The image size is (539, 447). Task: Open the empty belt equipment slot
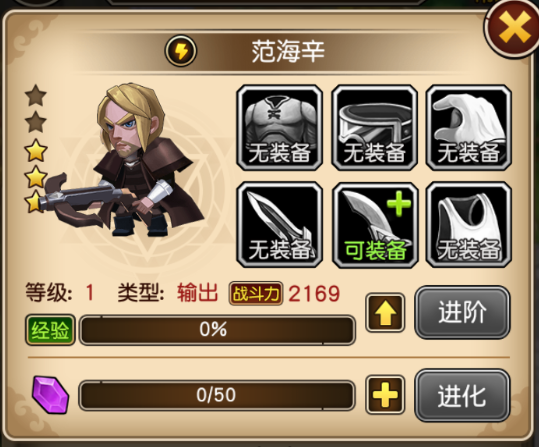point(374,128)
